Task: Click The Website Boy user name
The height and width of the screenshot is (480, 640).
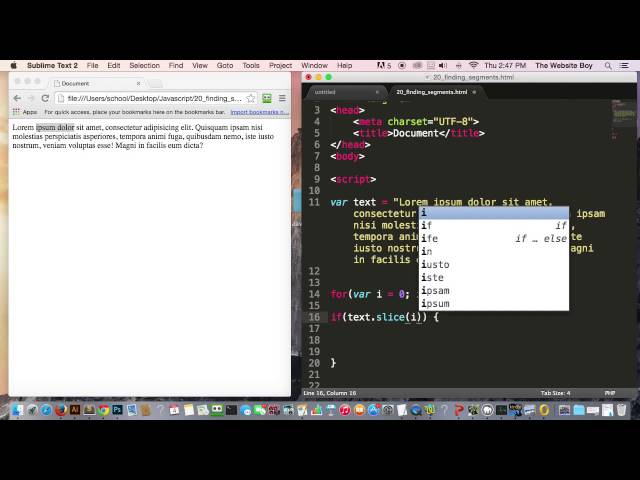Action: click(564, 65)
